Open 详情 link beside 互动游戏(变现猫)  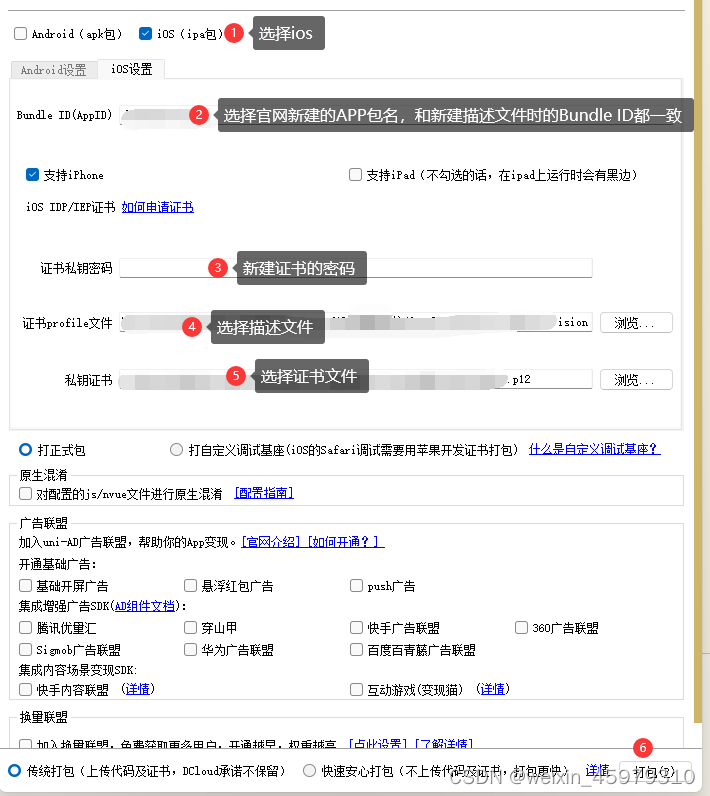pos(492,689)
